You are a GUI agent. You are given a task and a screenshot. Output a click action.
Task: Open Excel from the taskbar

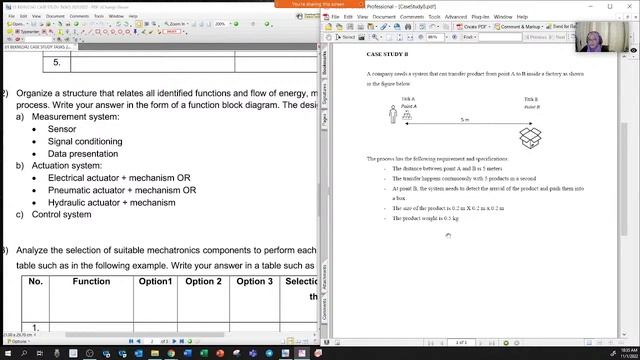coord(204,353)
